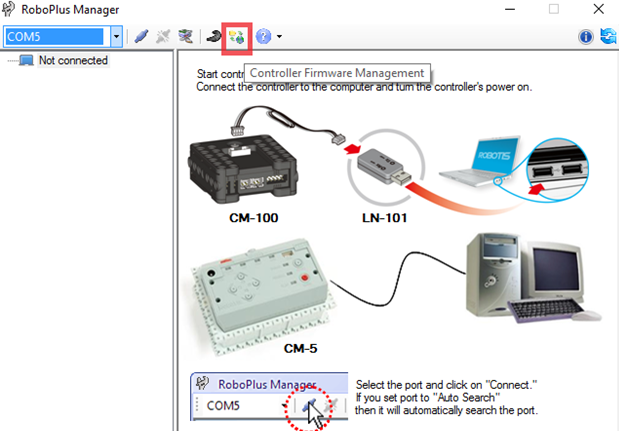
Task: Select the Not connected tree item
Action: point(73,60)
